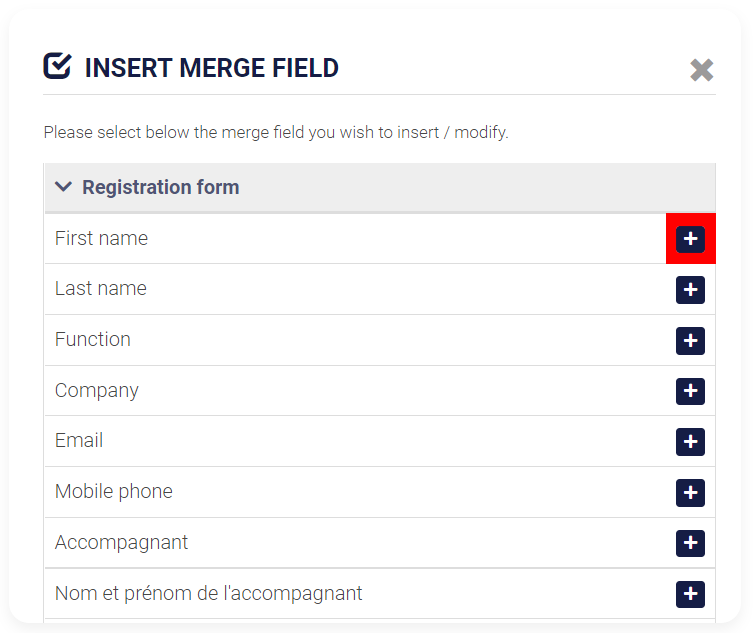Select the First name row label
Viewport: 753px width, 633px height.
[x=101, y=238]
